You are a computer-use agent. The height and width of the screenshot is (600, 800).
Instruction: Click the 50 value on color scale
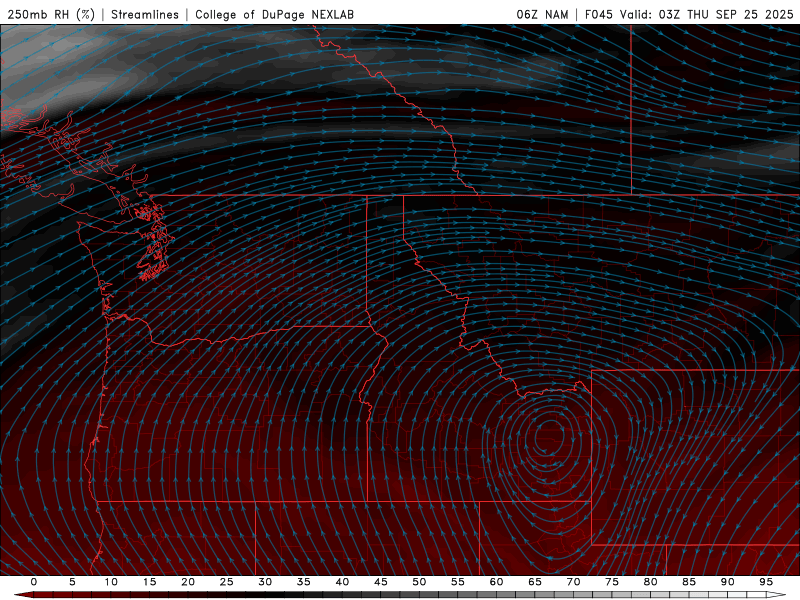[419, 582]
